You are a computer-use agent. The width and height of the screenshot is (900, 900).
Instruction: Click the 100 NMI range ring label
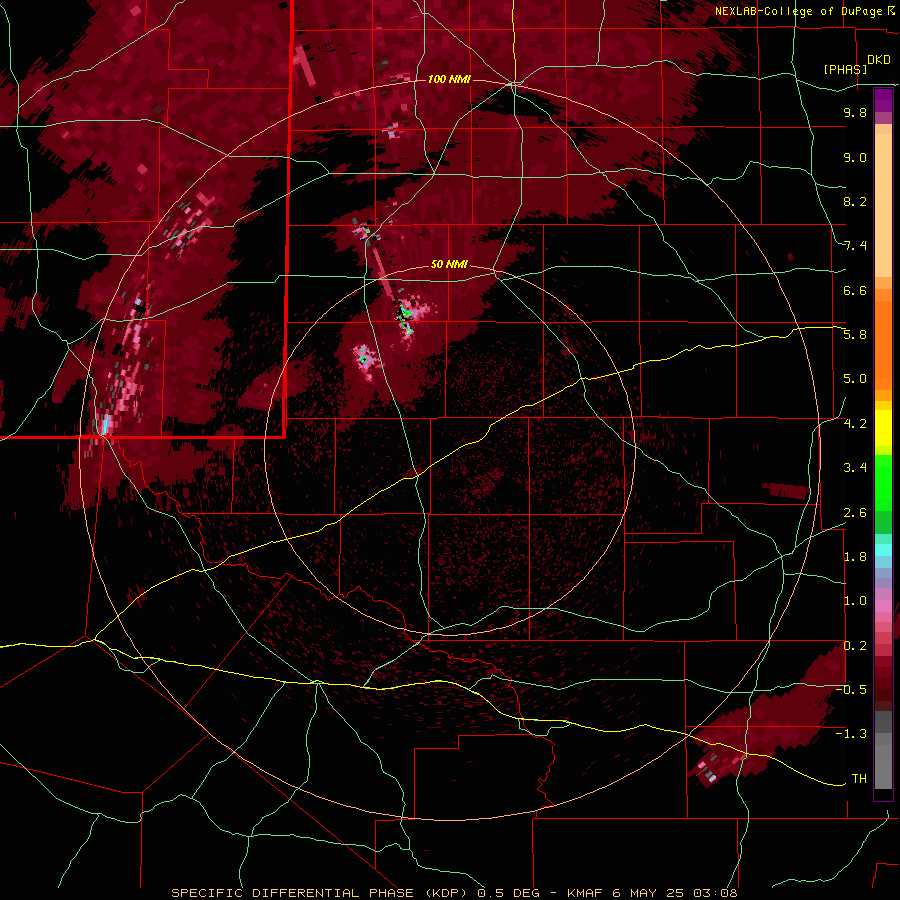click(x=449, y=79)
